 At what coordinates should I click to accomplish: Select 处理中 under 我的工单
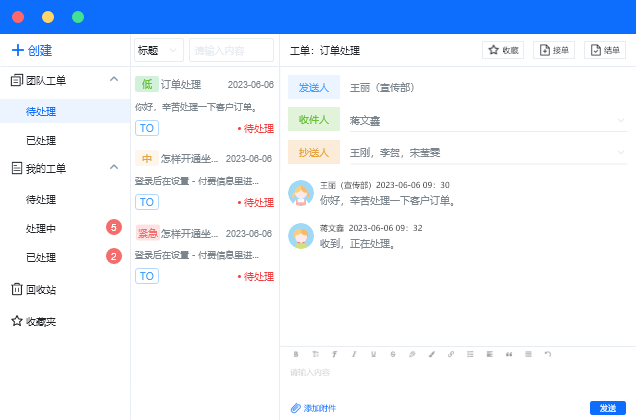point(41,228)
